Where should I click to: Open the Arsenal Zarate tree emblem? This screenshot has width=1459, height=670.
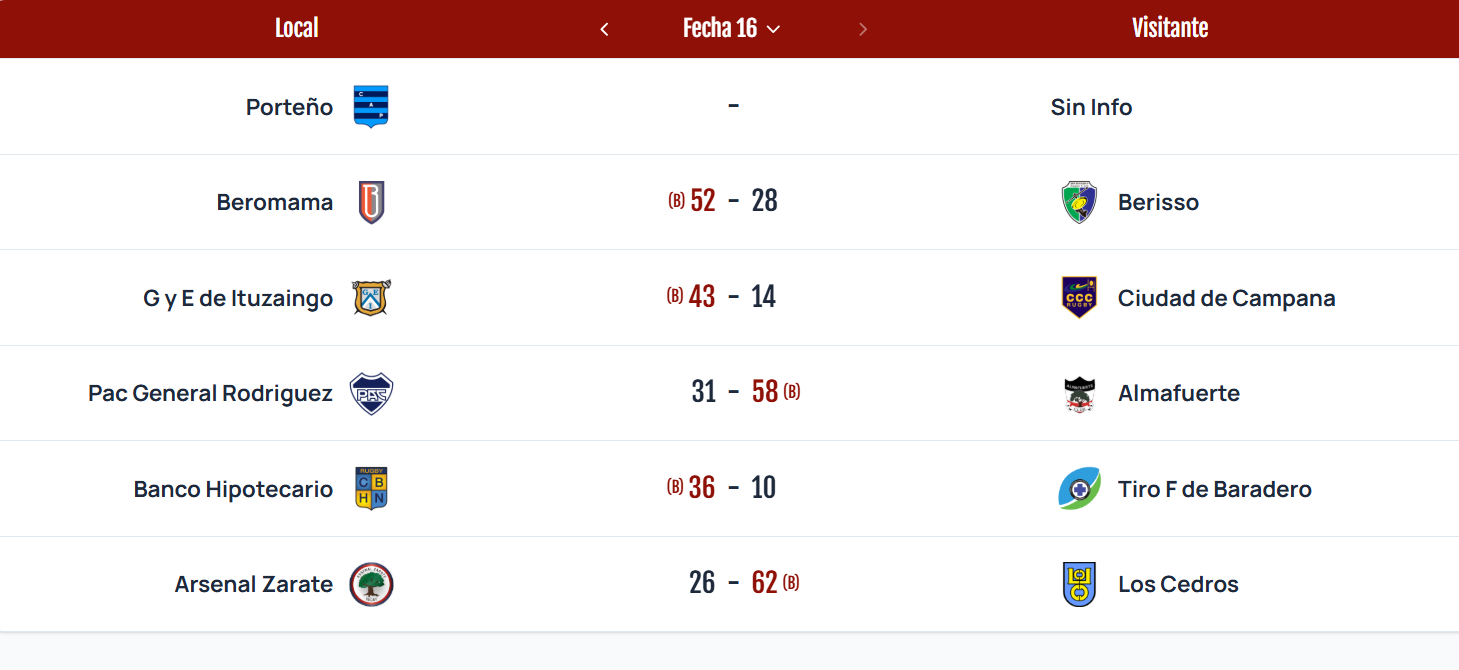(371, 584)
